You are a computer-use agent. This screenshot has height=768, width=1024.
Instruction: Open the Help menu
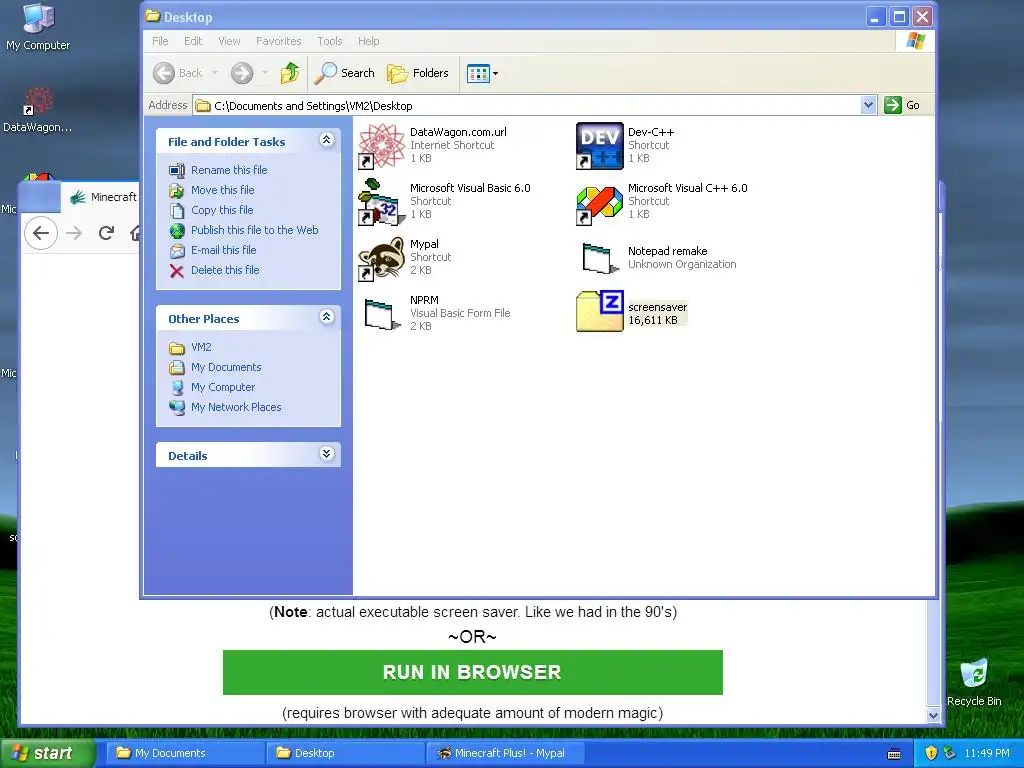pyautogui.click(x=368, y=41)
